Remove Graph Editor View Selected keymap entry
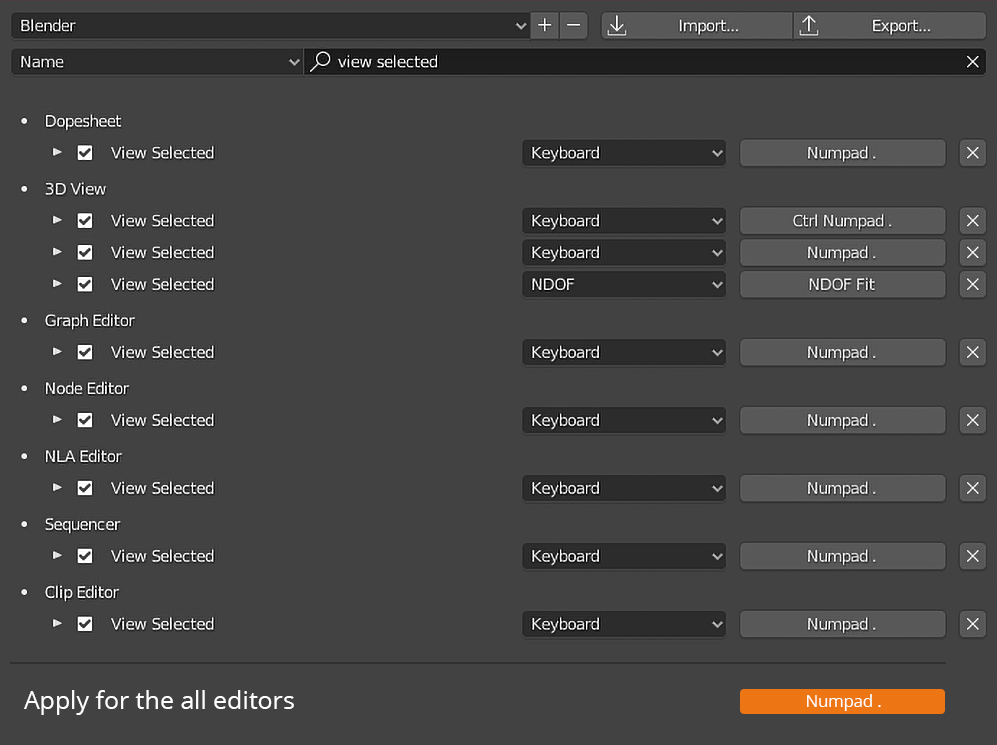 (x=972, y=352)
